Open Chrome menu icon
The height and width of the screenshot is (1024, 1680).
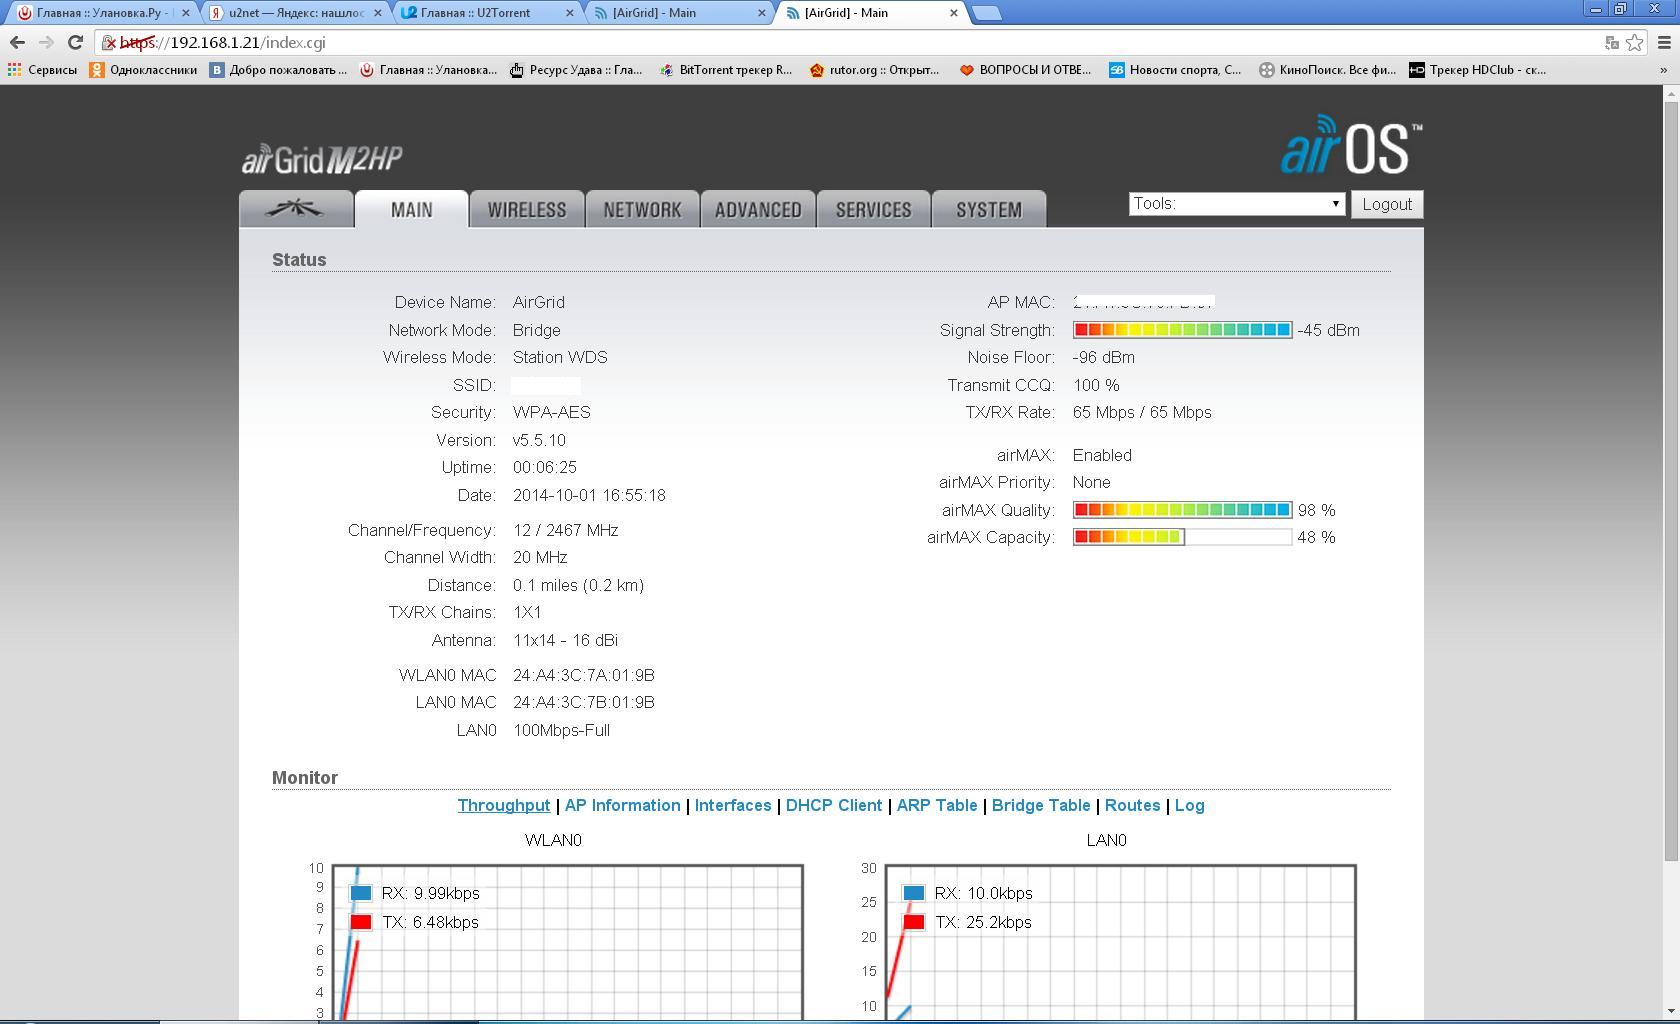click(1664, 42)
